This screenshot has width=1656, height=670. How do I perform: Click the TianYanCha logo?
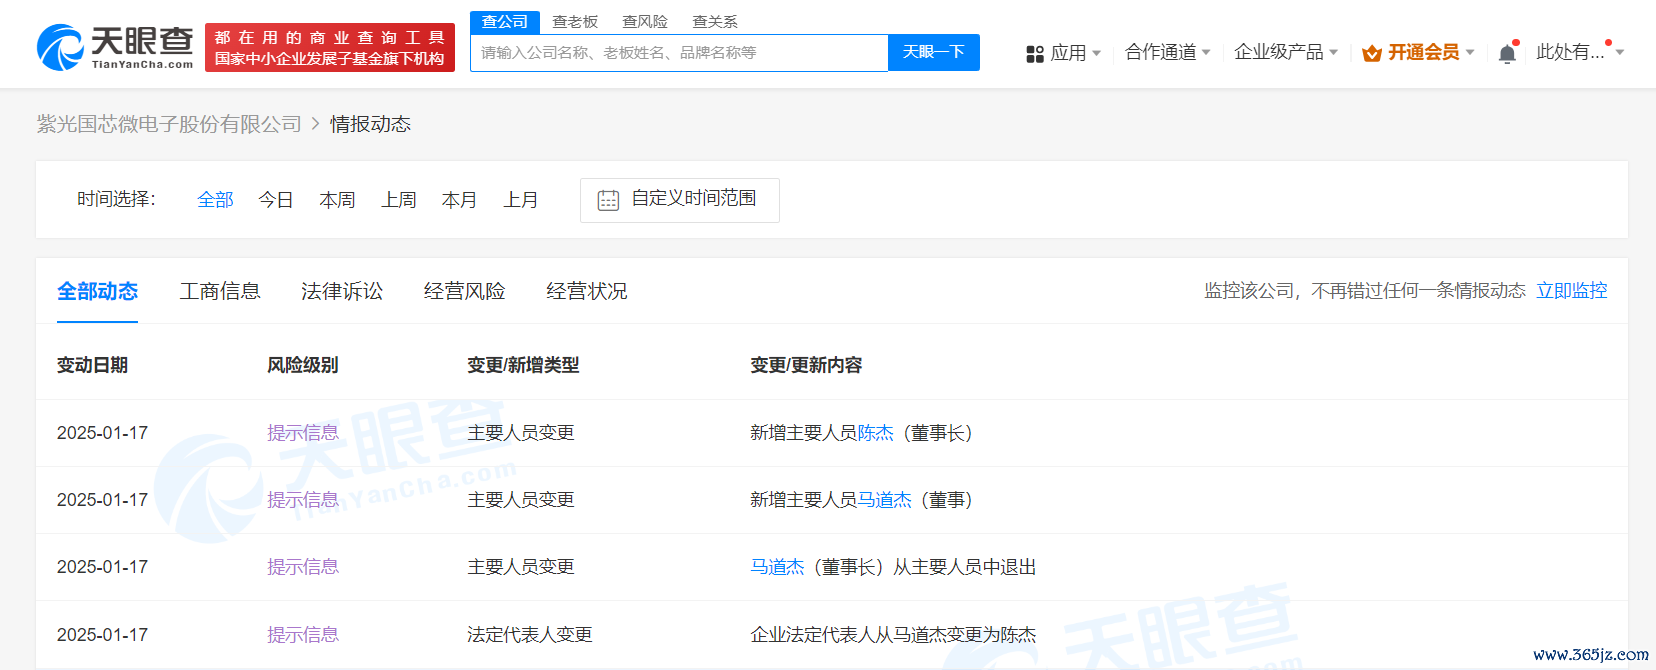[115, 47]
